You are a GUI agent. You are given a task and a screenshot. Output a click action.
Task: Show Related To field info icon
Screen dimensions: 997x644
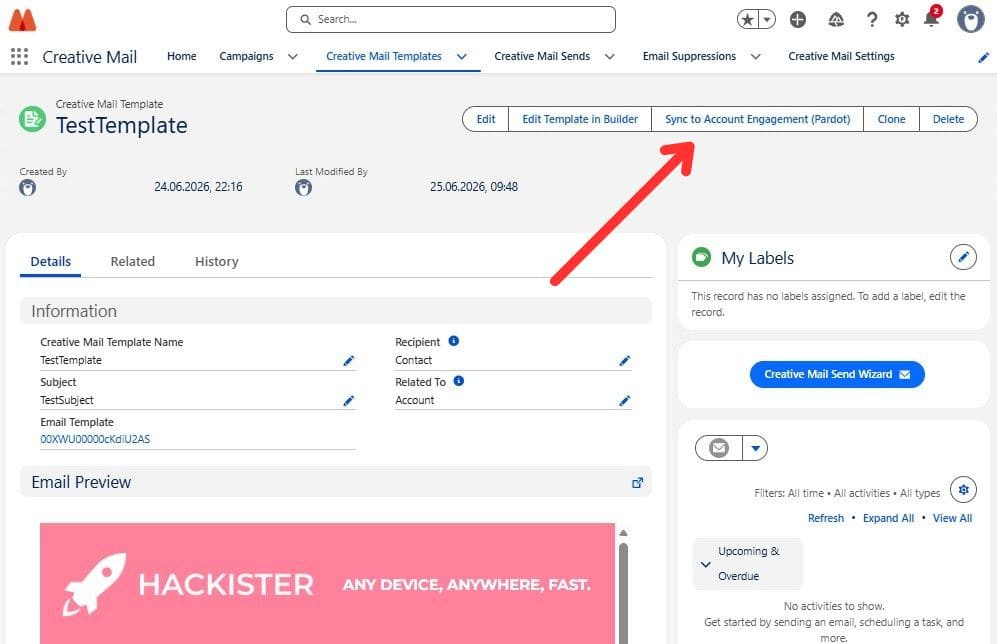point(458,381)
